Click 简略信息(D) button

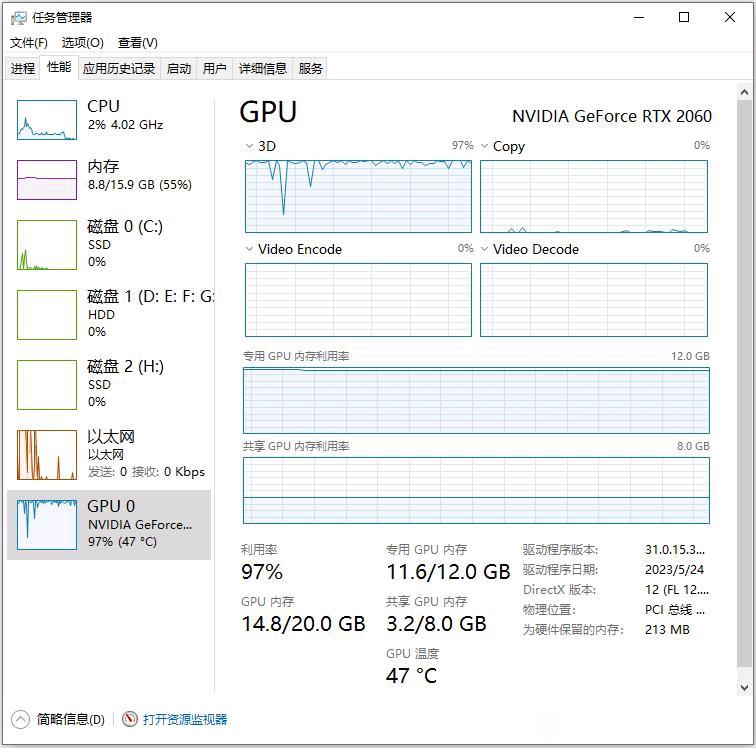[x=70, y=720]
